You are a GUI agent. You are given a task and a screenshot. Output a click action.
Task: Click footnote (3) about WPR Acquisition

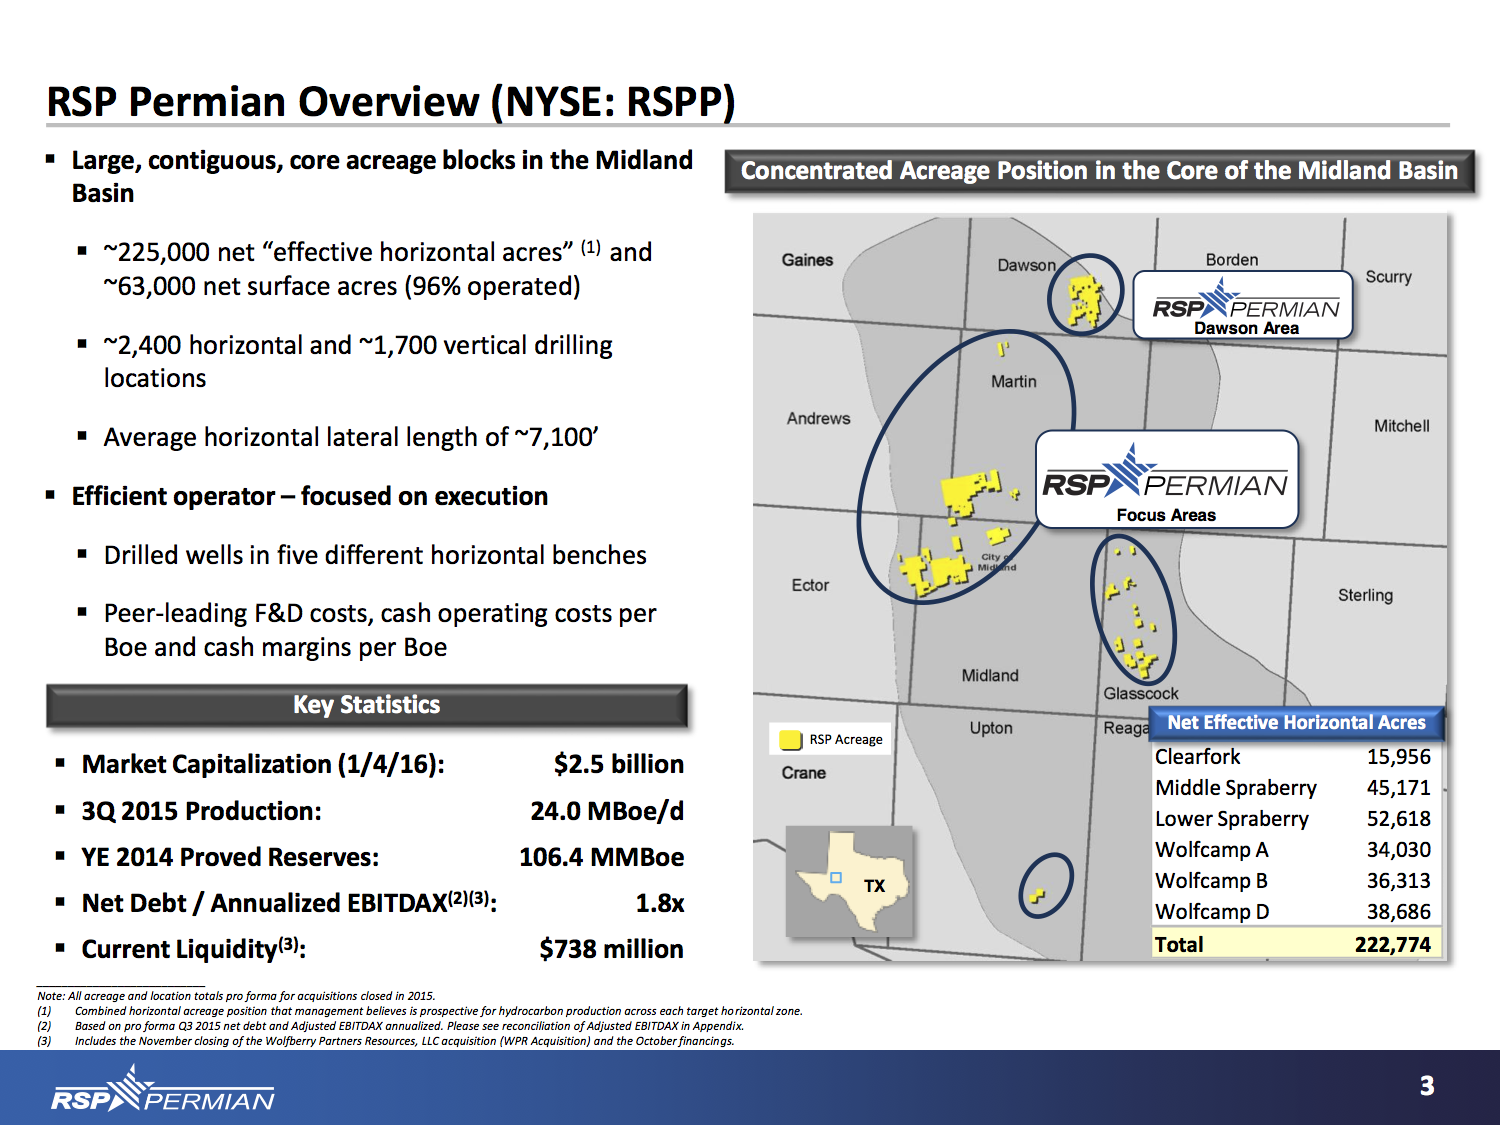[386, 1041]
